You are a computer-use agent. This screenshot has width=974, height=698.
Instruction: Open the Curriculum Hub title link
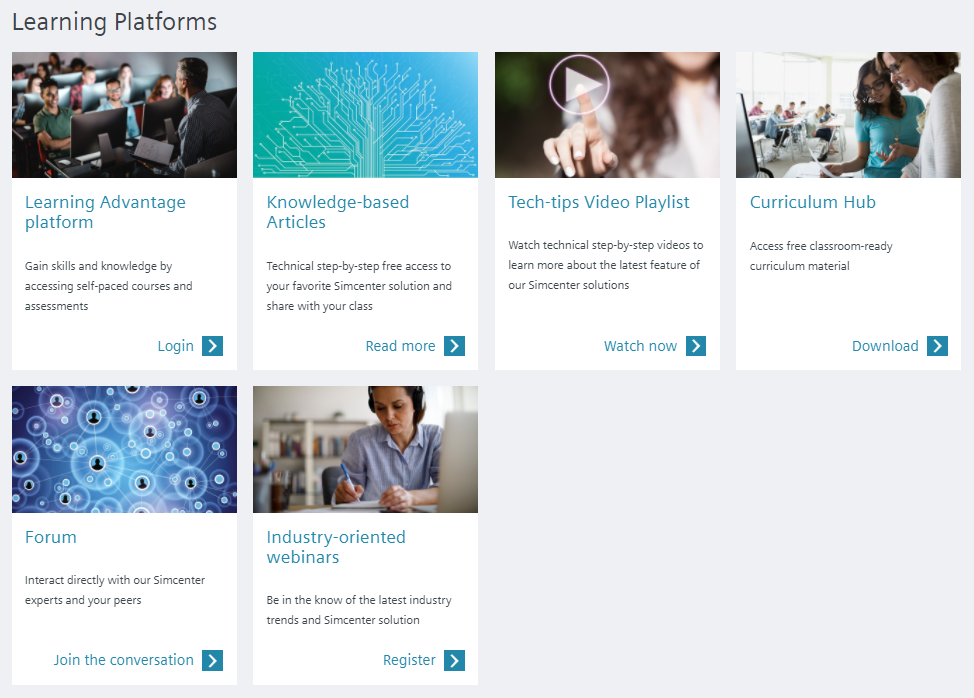pyautogui.click(x=812, y=202)
